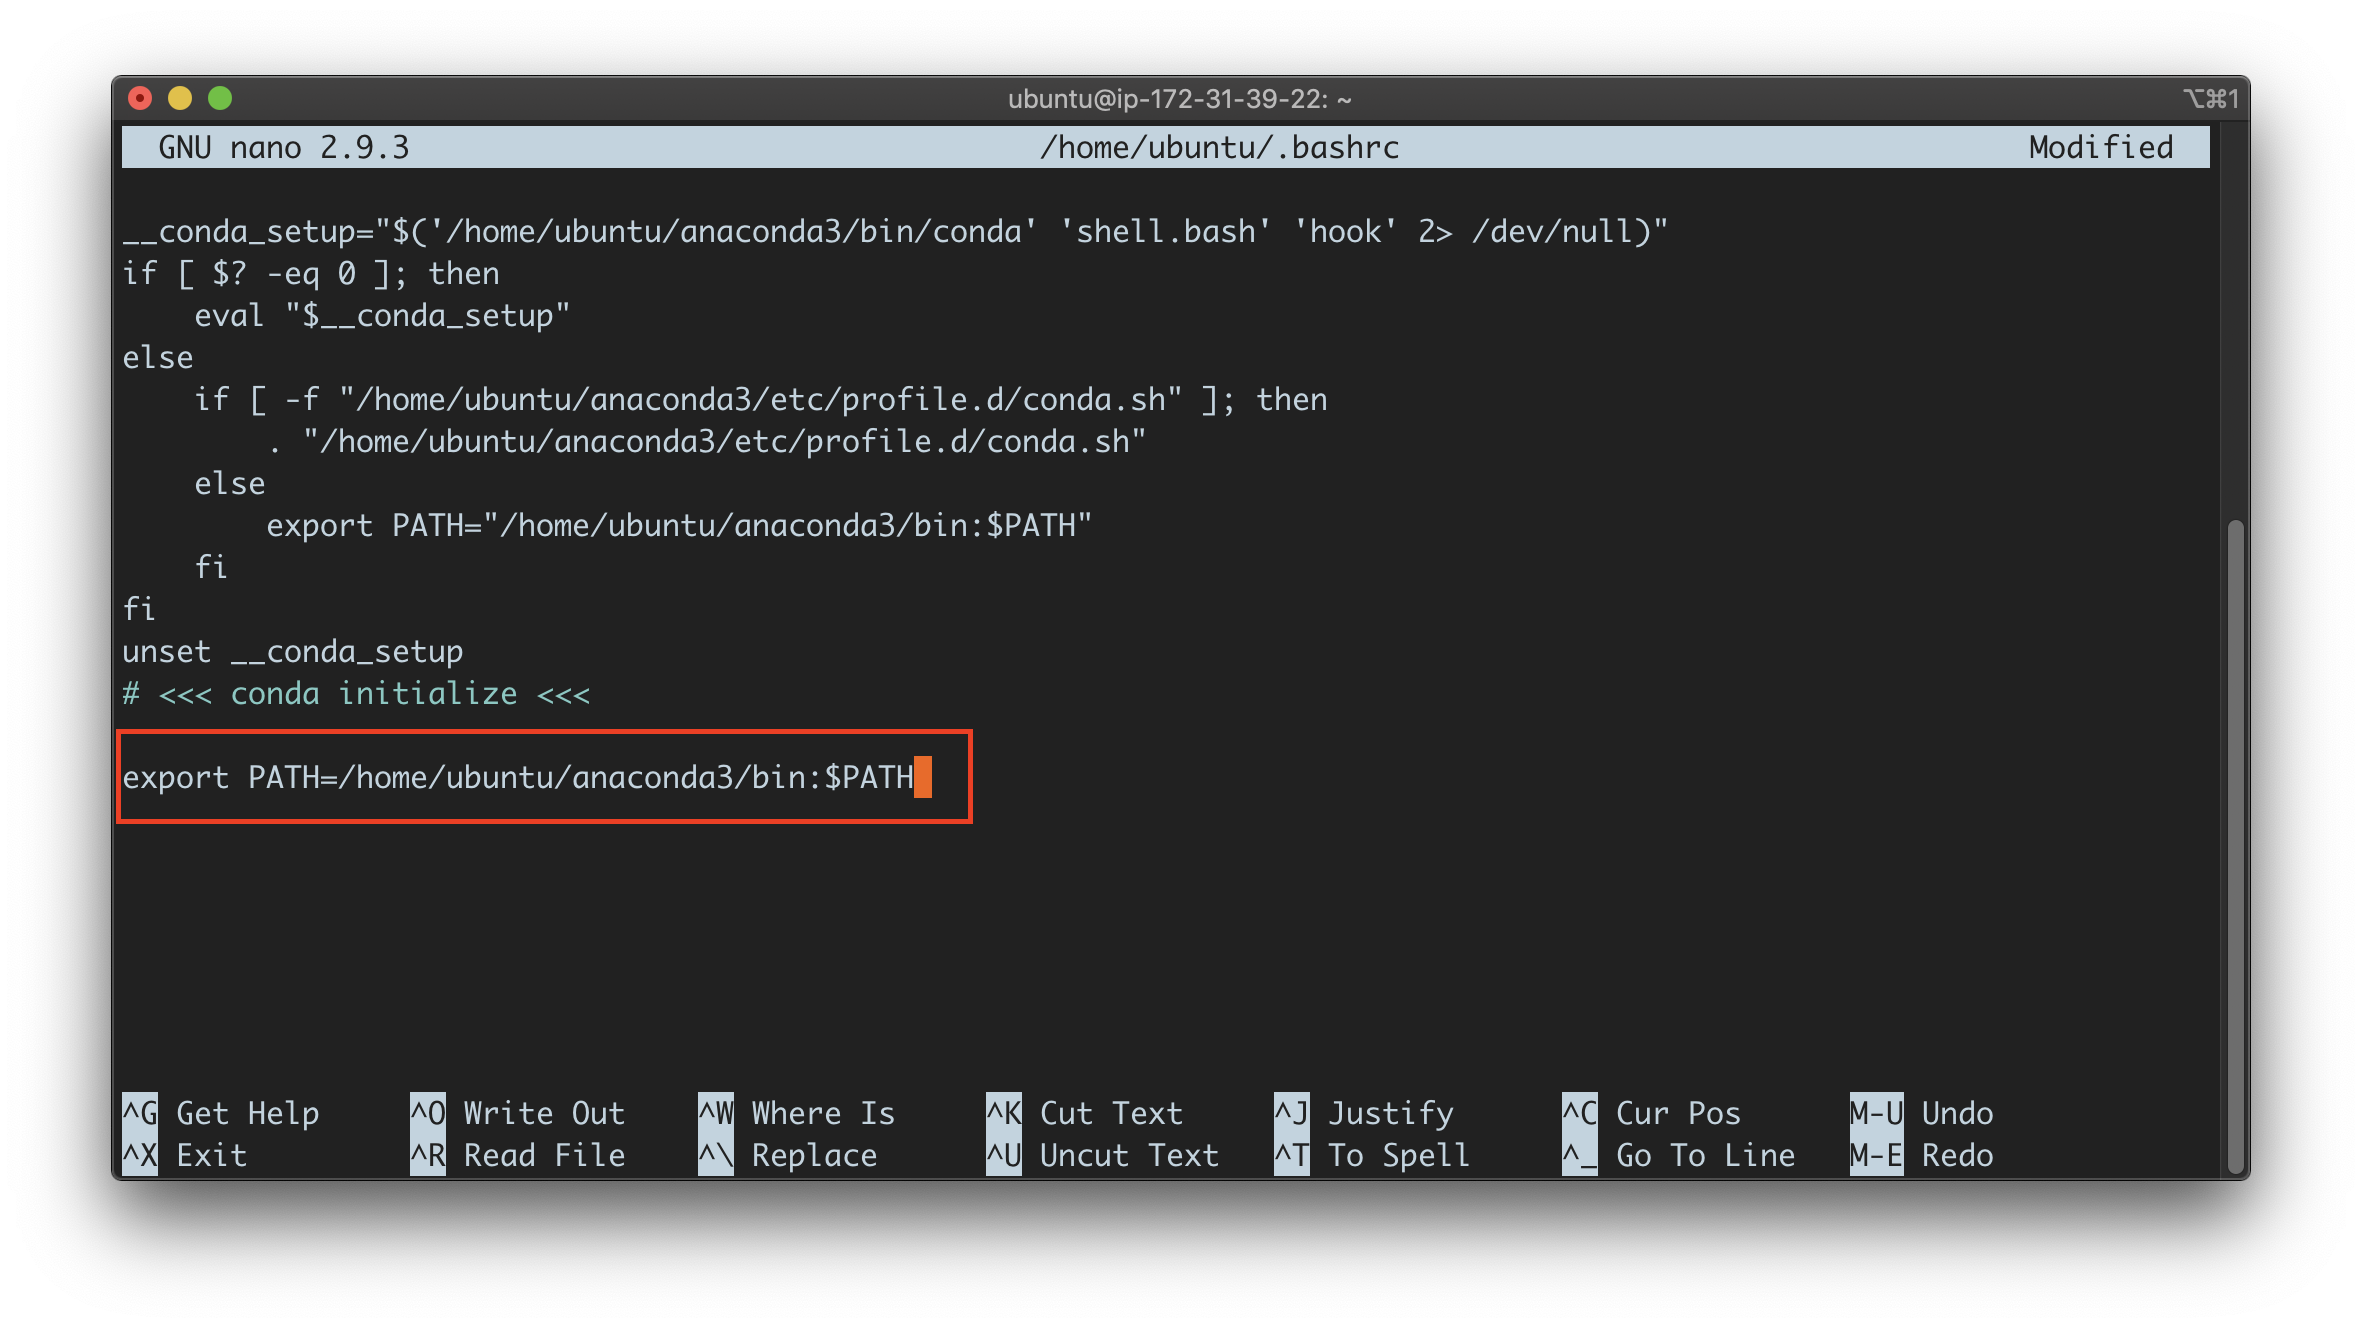
Task: Click the terminal vertical scrollbar thumb
Action: [x=2236, y=848]
